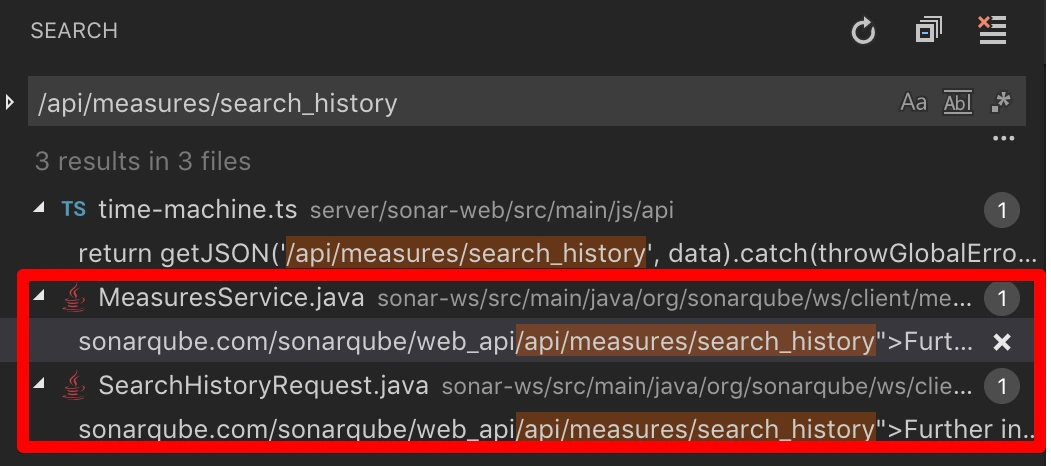Click the Refresh search results icon
The image size is (1051, 466).
coord(863,32)
